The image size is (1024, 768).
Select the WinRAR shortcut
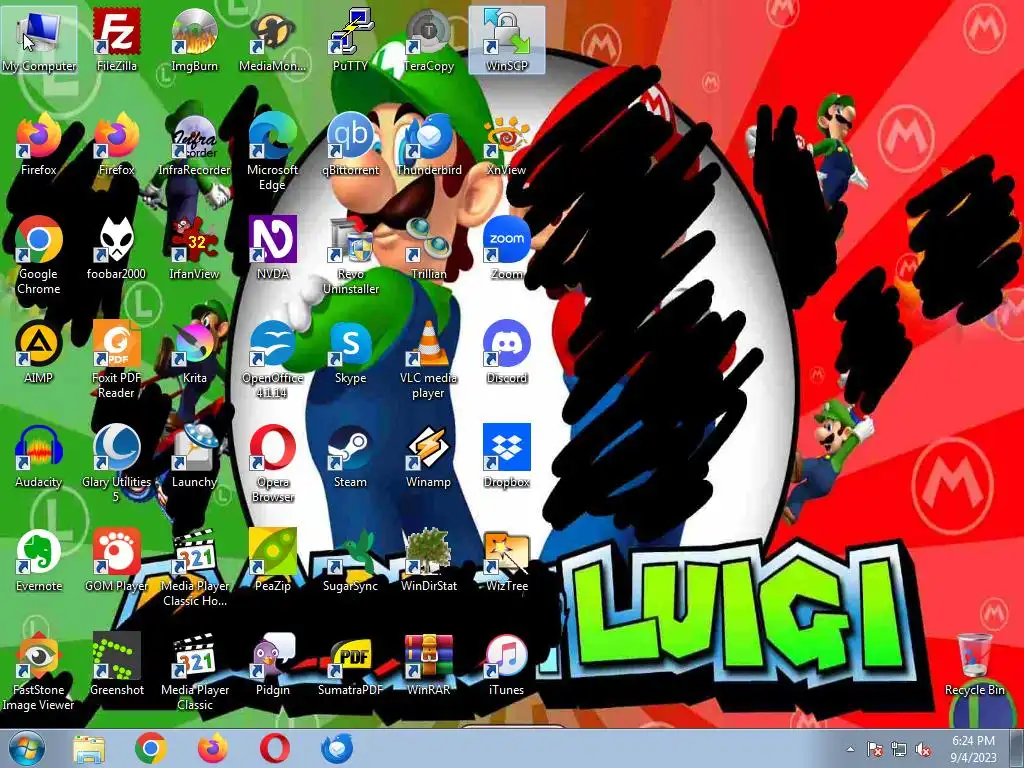point(428,665)
